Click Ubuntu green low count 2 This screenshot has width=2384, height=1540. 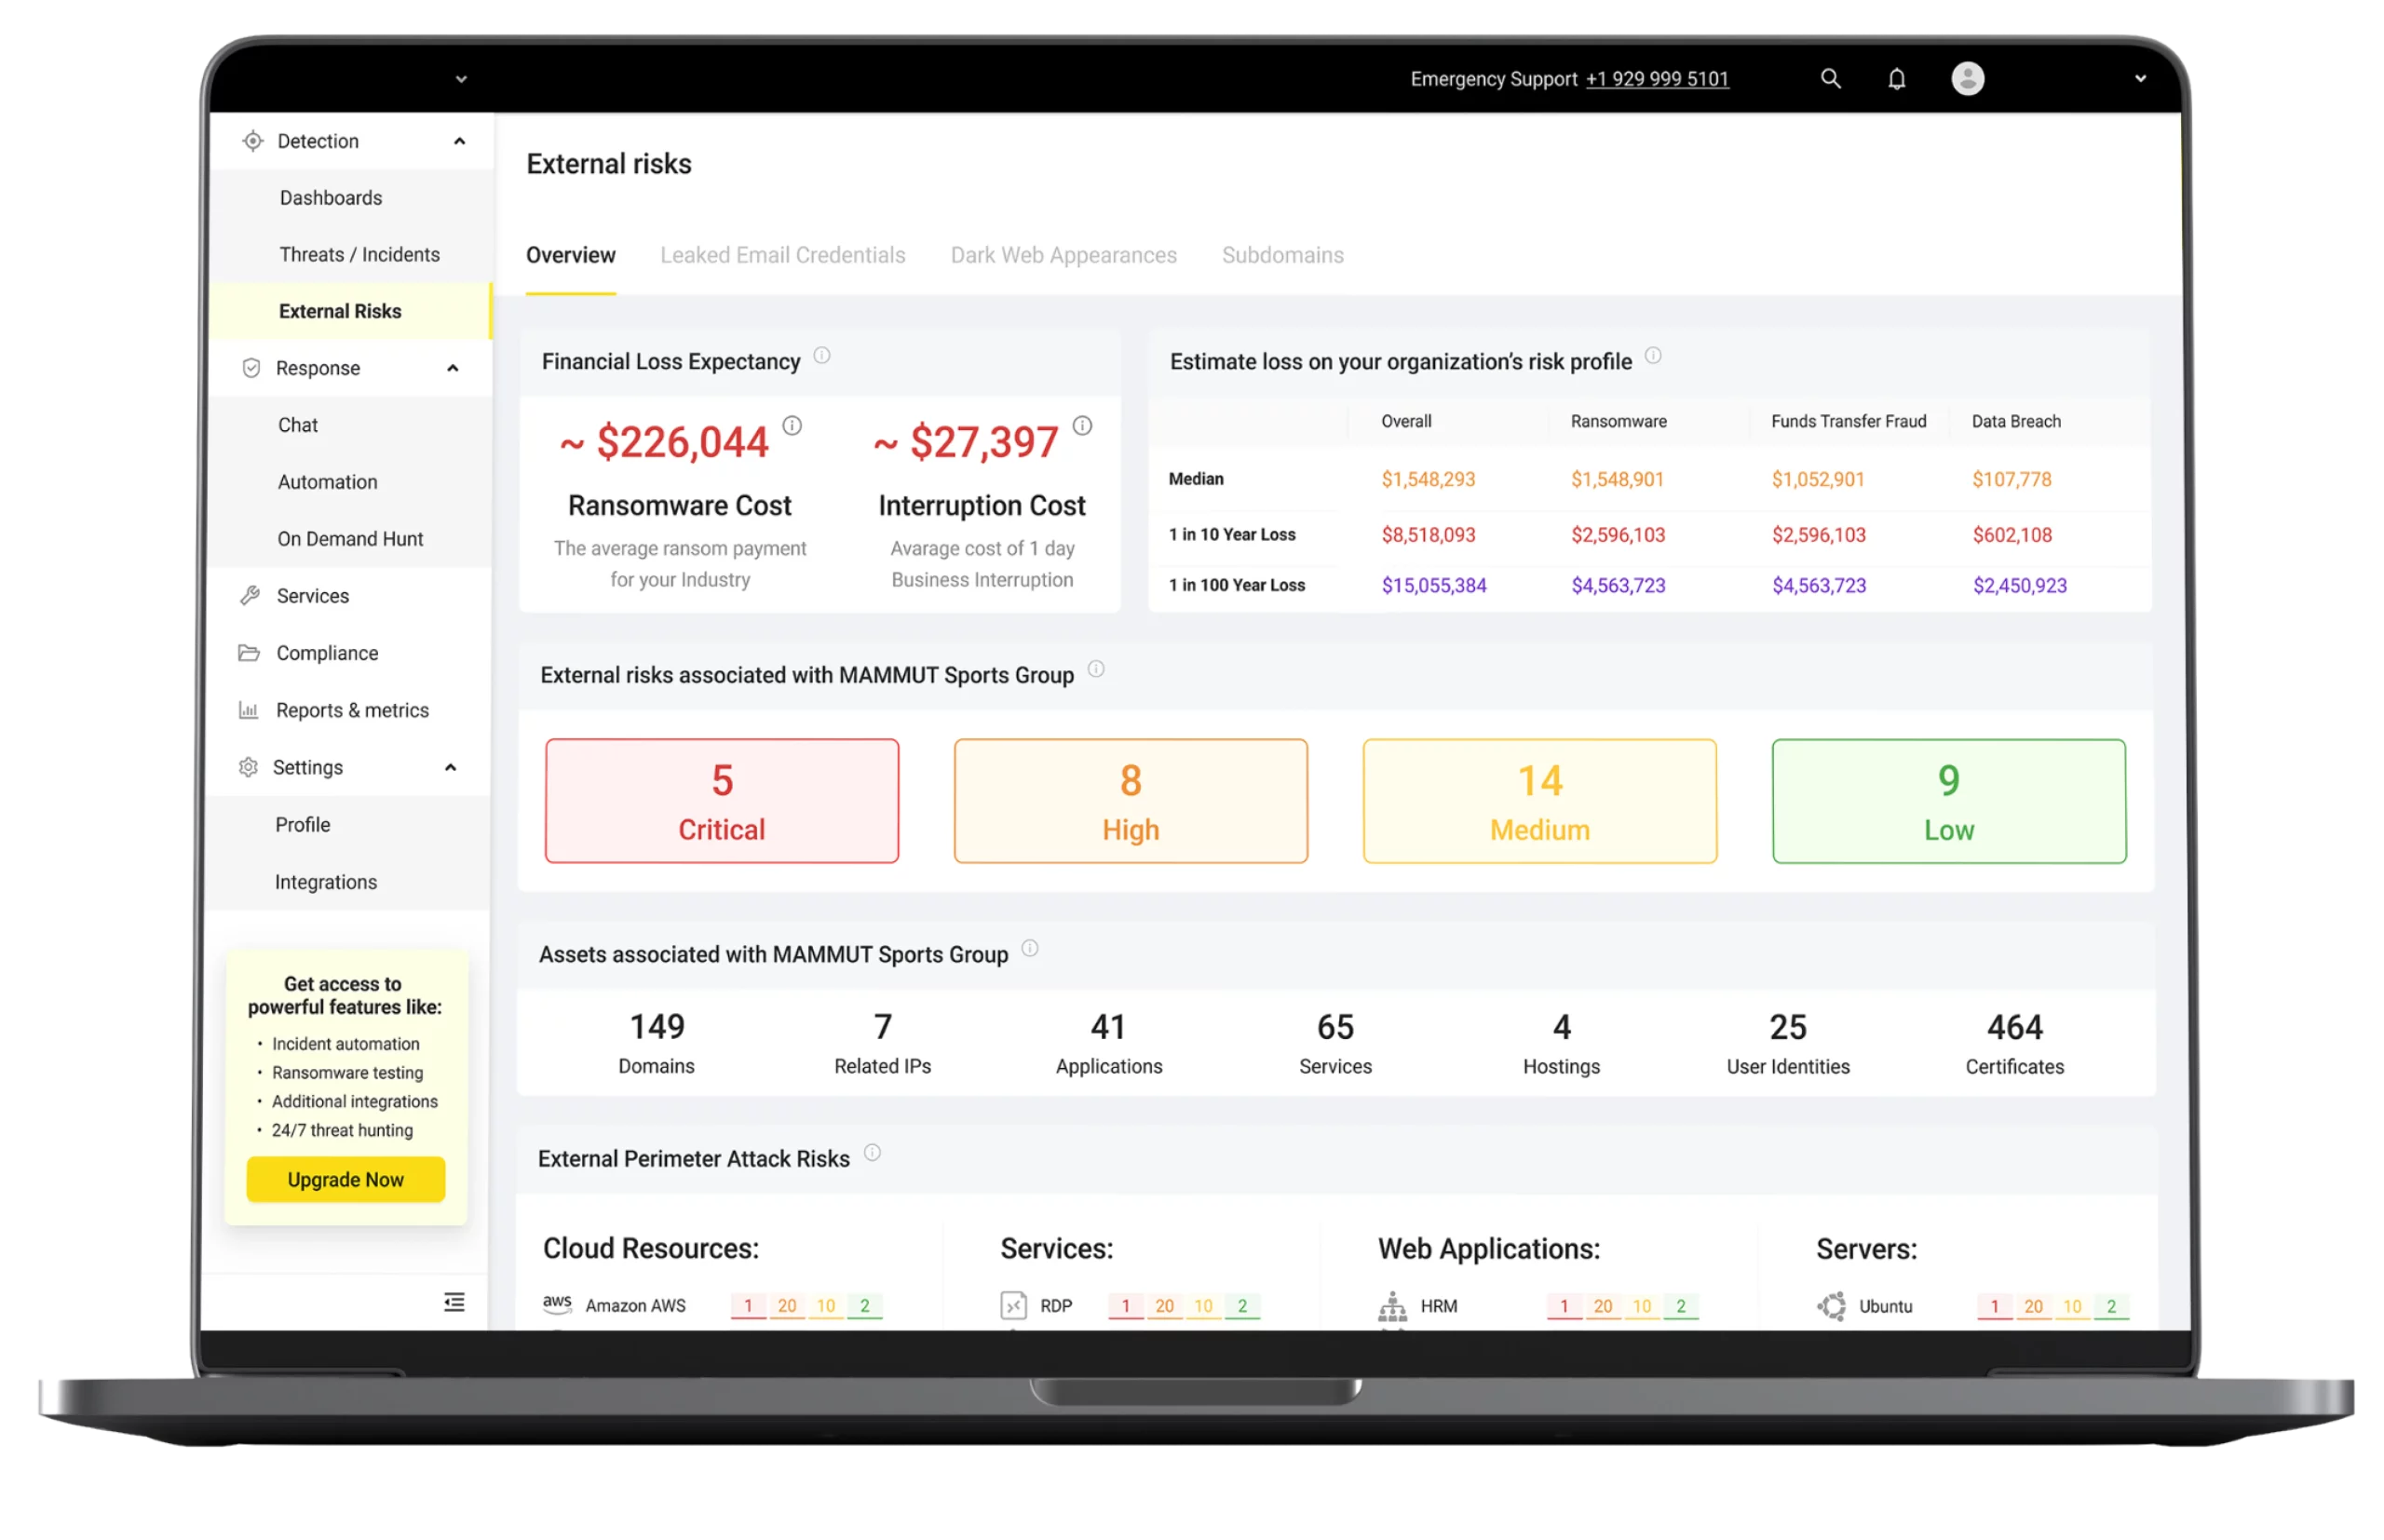[2111, 1305]
